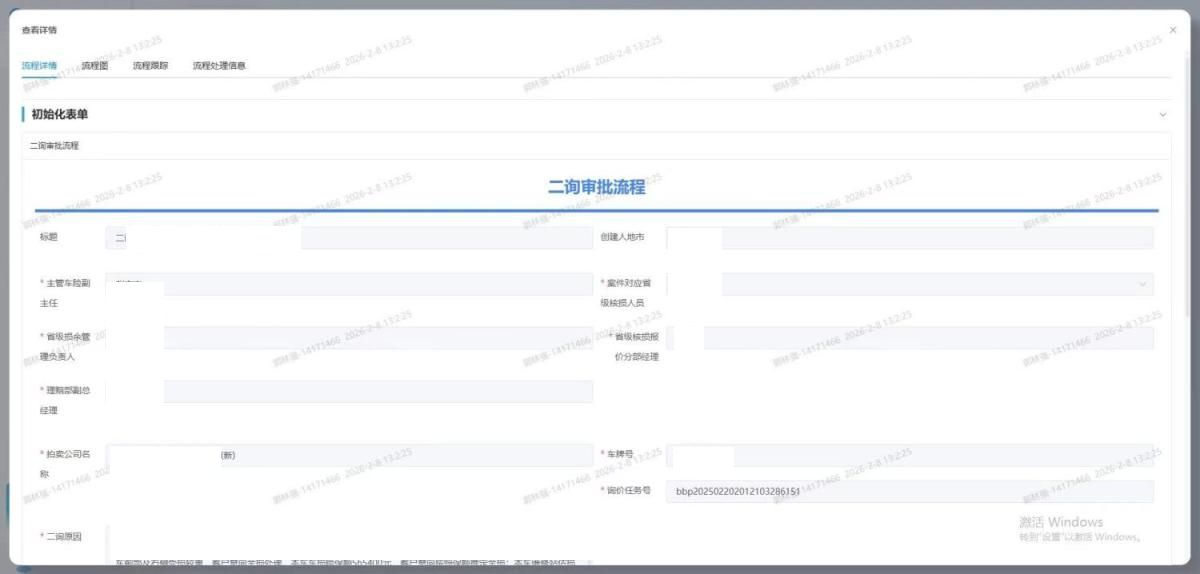
Task: Collapse the 初始化表单 section chevron
Action: 1162,115
